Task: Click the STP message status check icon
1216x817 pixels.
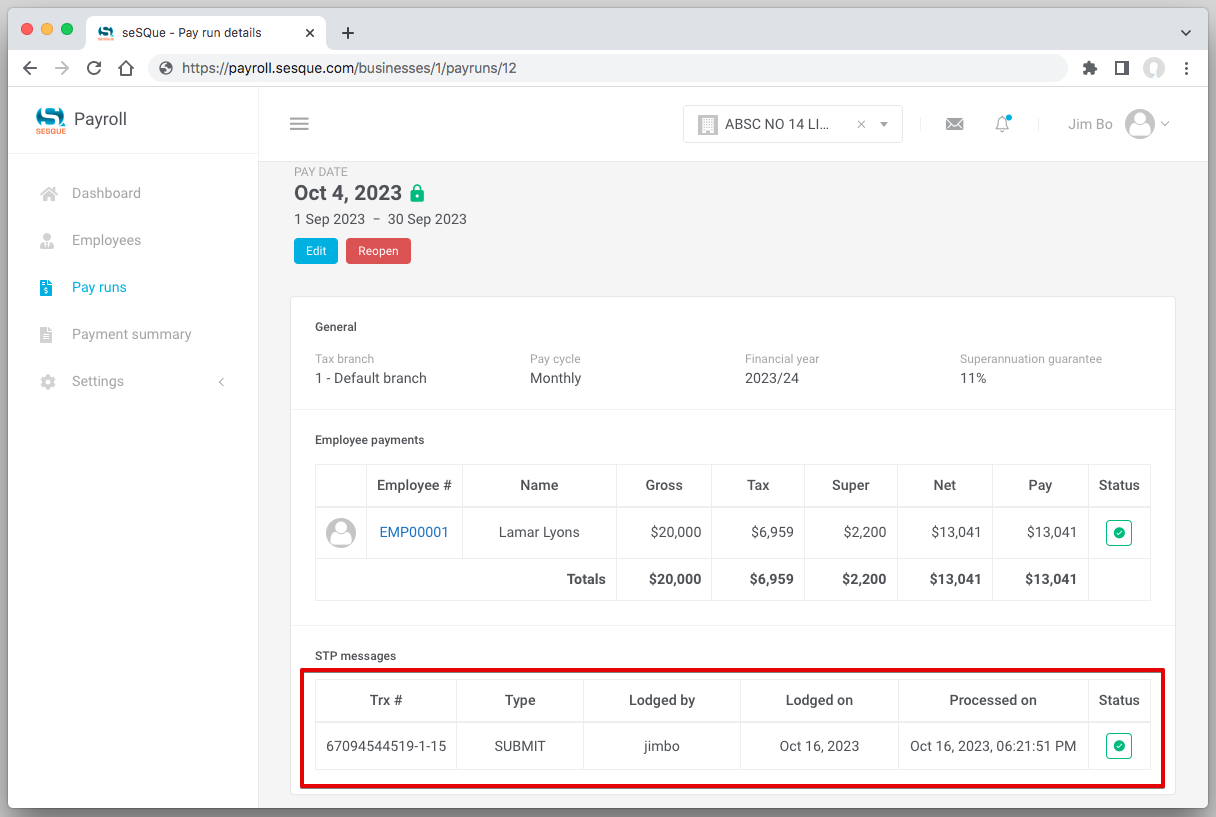Action: coord(1118,746)
